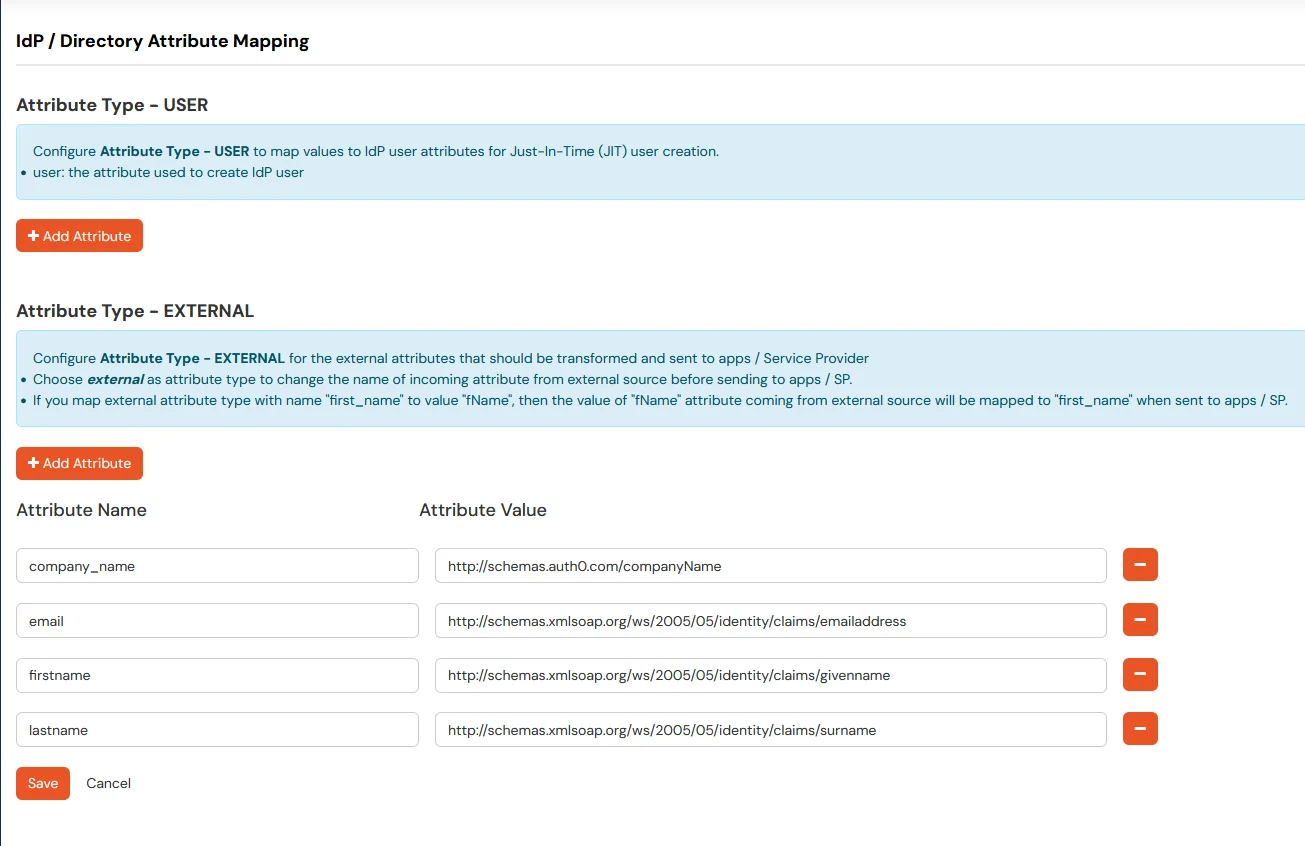Click the lastname attribute name field
Screen dimensions: 1305x846
point(216,729)
